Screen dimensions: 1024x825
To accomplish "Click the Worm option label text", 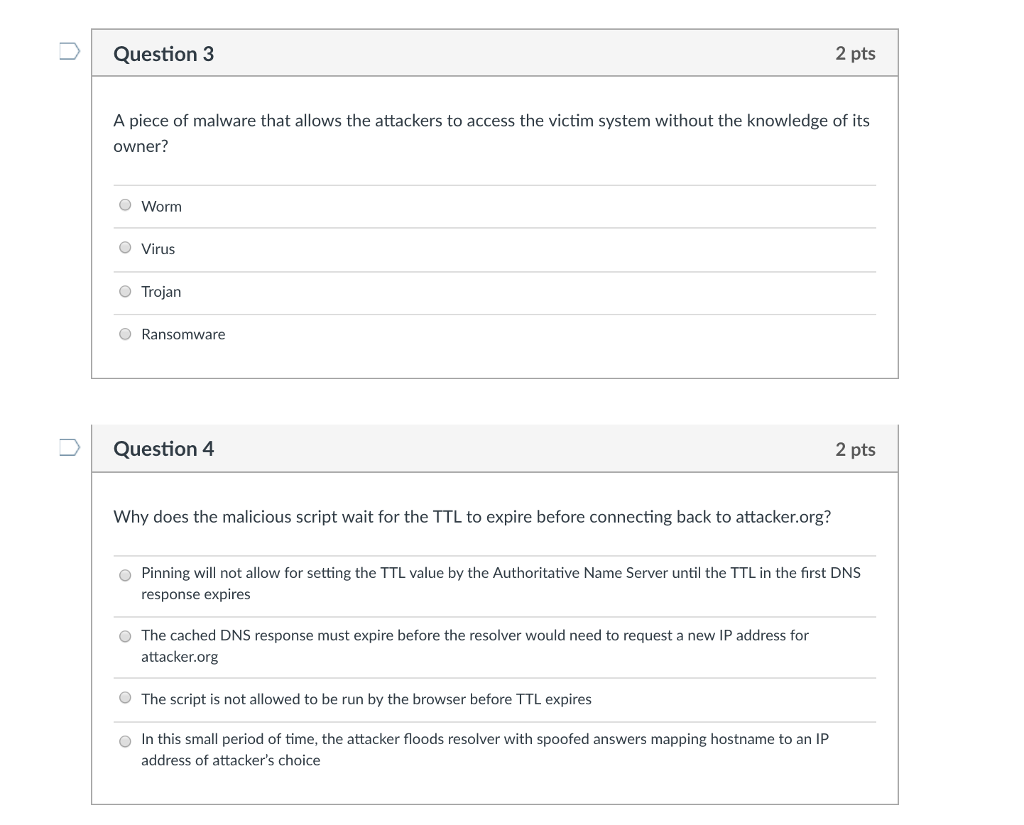I will click(161, 206).
